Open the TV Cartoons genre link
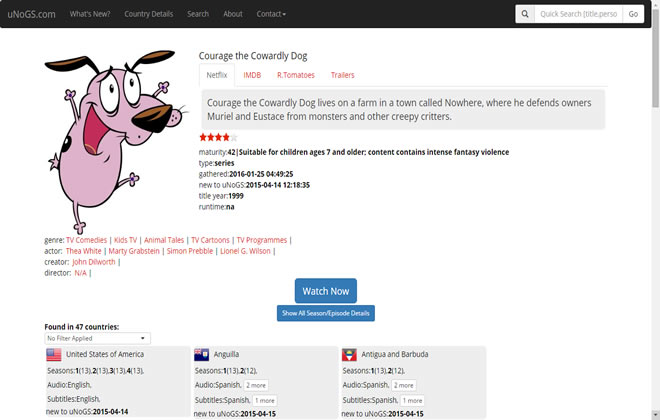The image size is (660, 420). pos(210,240)
